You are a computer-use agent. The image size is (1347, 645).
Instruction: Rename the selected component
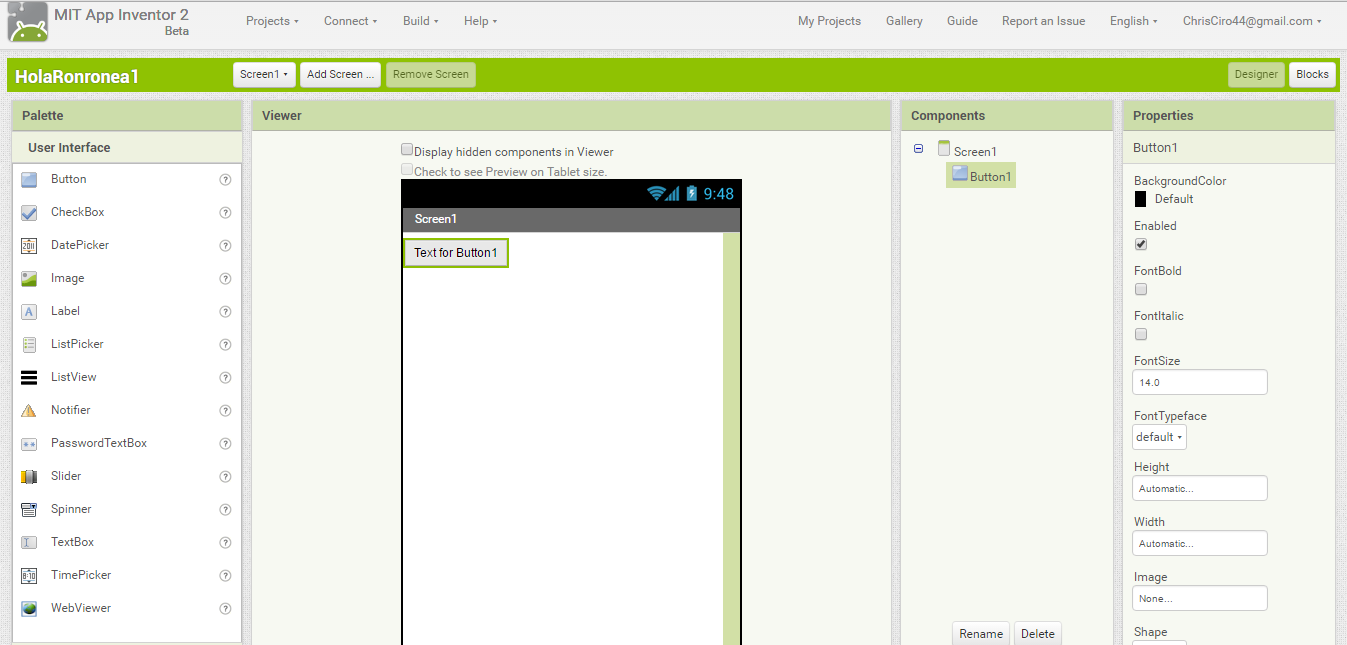point(980,633)
